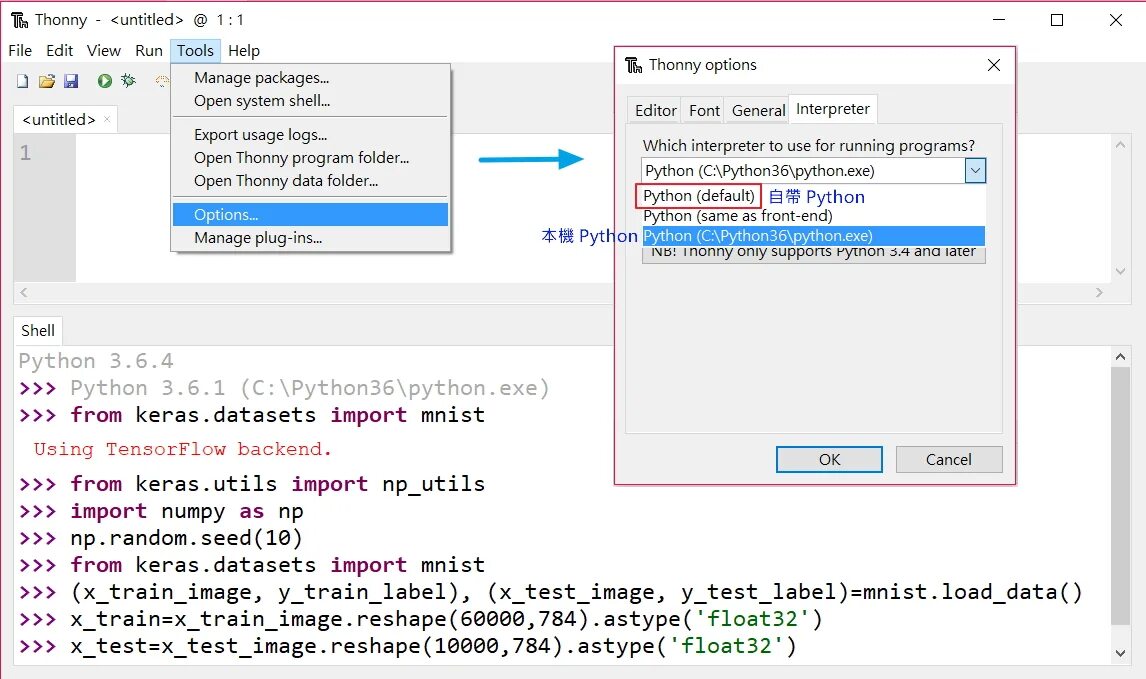This screenshot has width=1146, height=679.
Task: Create a new file with toolbar icon
Action: pyautogui.click(x=23, y=81)
